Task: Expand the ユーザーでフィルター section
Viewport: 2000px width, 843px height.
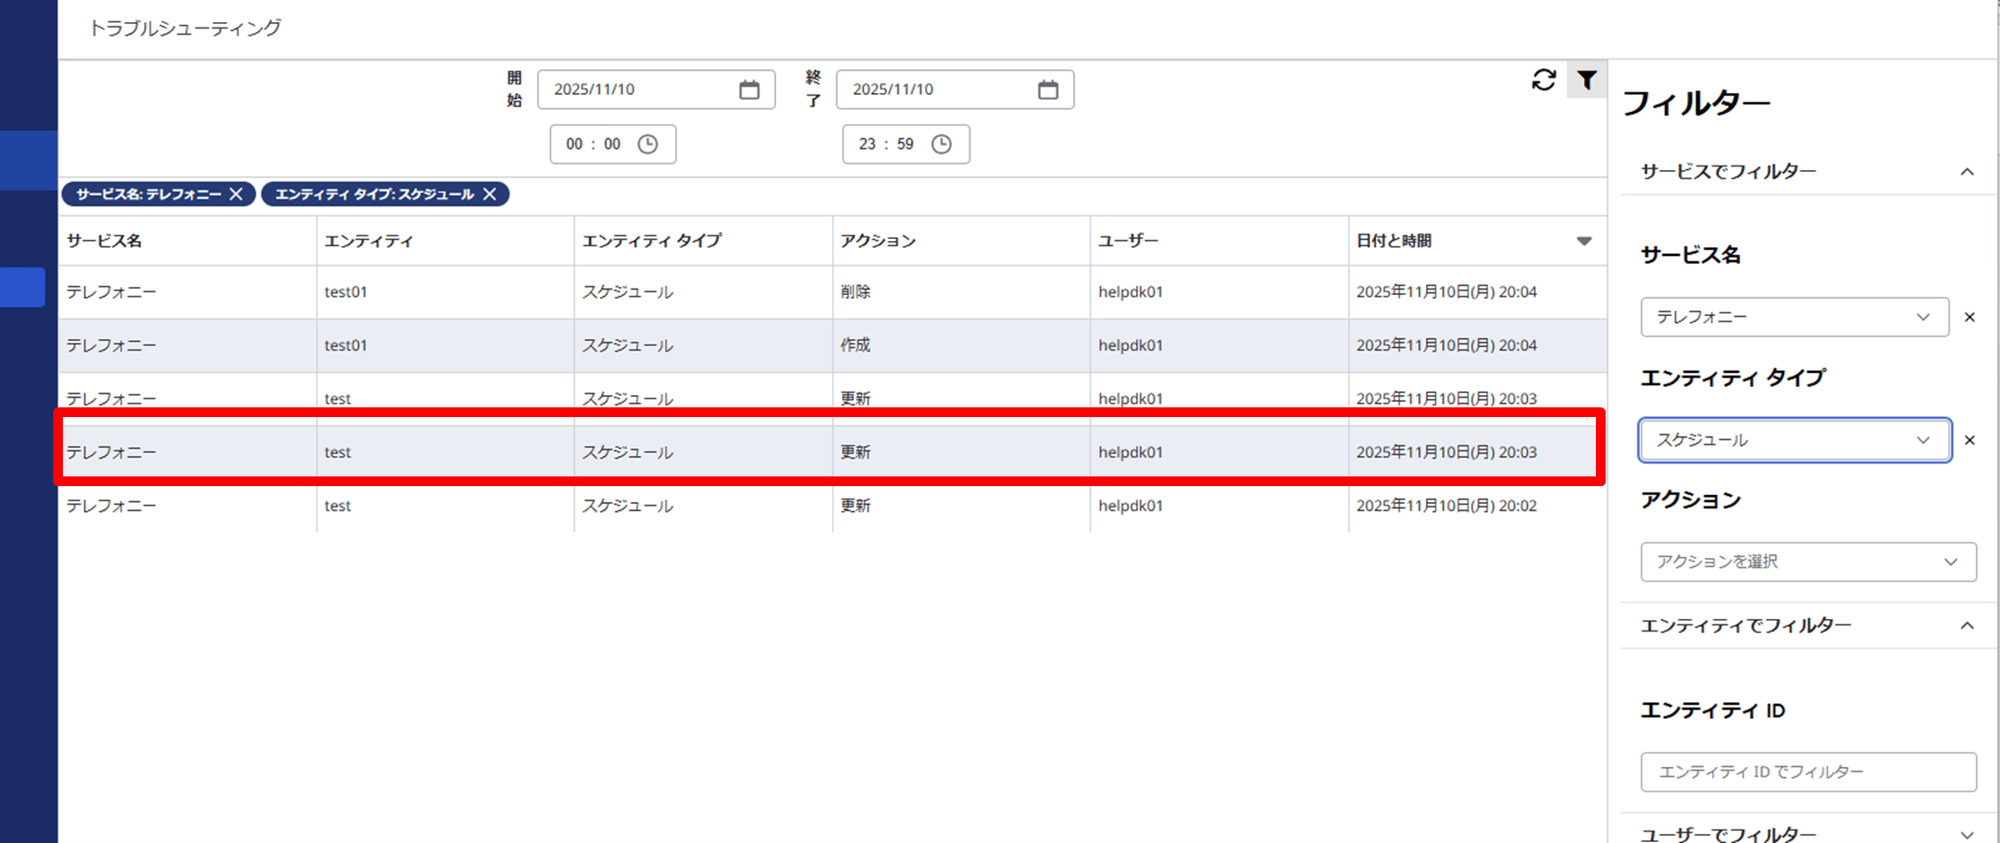Action: click(1966, 834)
